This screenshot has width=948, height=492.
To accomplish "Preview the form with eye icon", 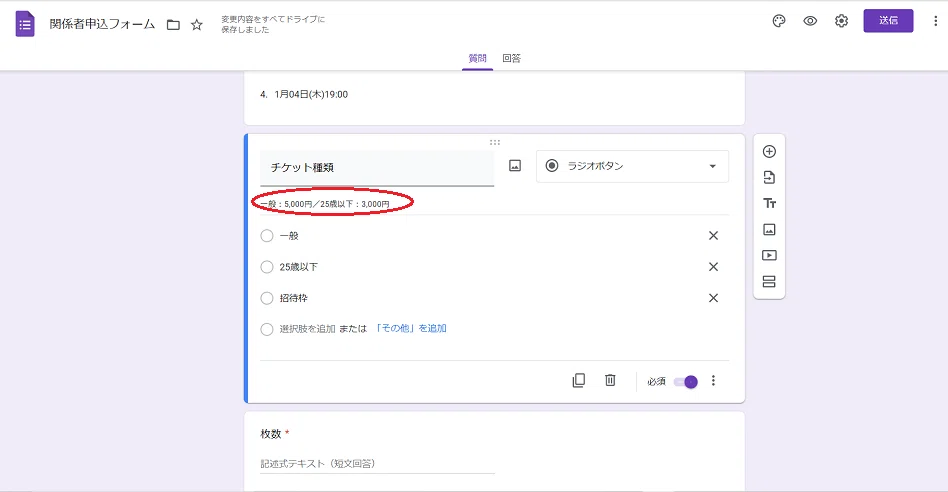I will tap(810, 21).
